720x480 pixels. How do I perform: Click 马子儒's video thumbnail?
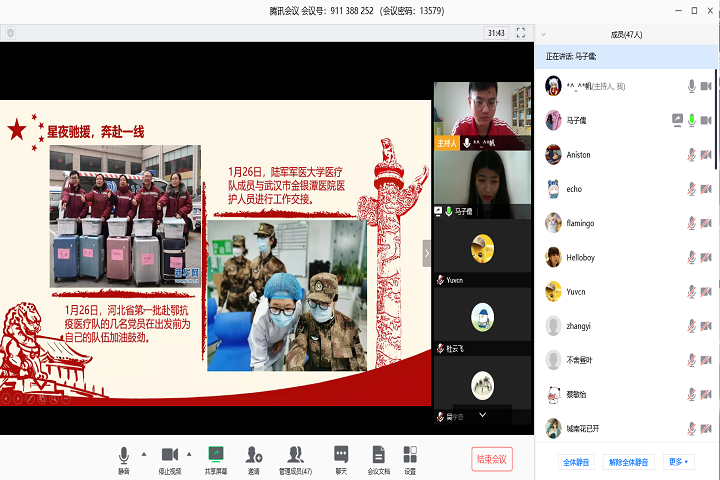click(482, 183)
